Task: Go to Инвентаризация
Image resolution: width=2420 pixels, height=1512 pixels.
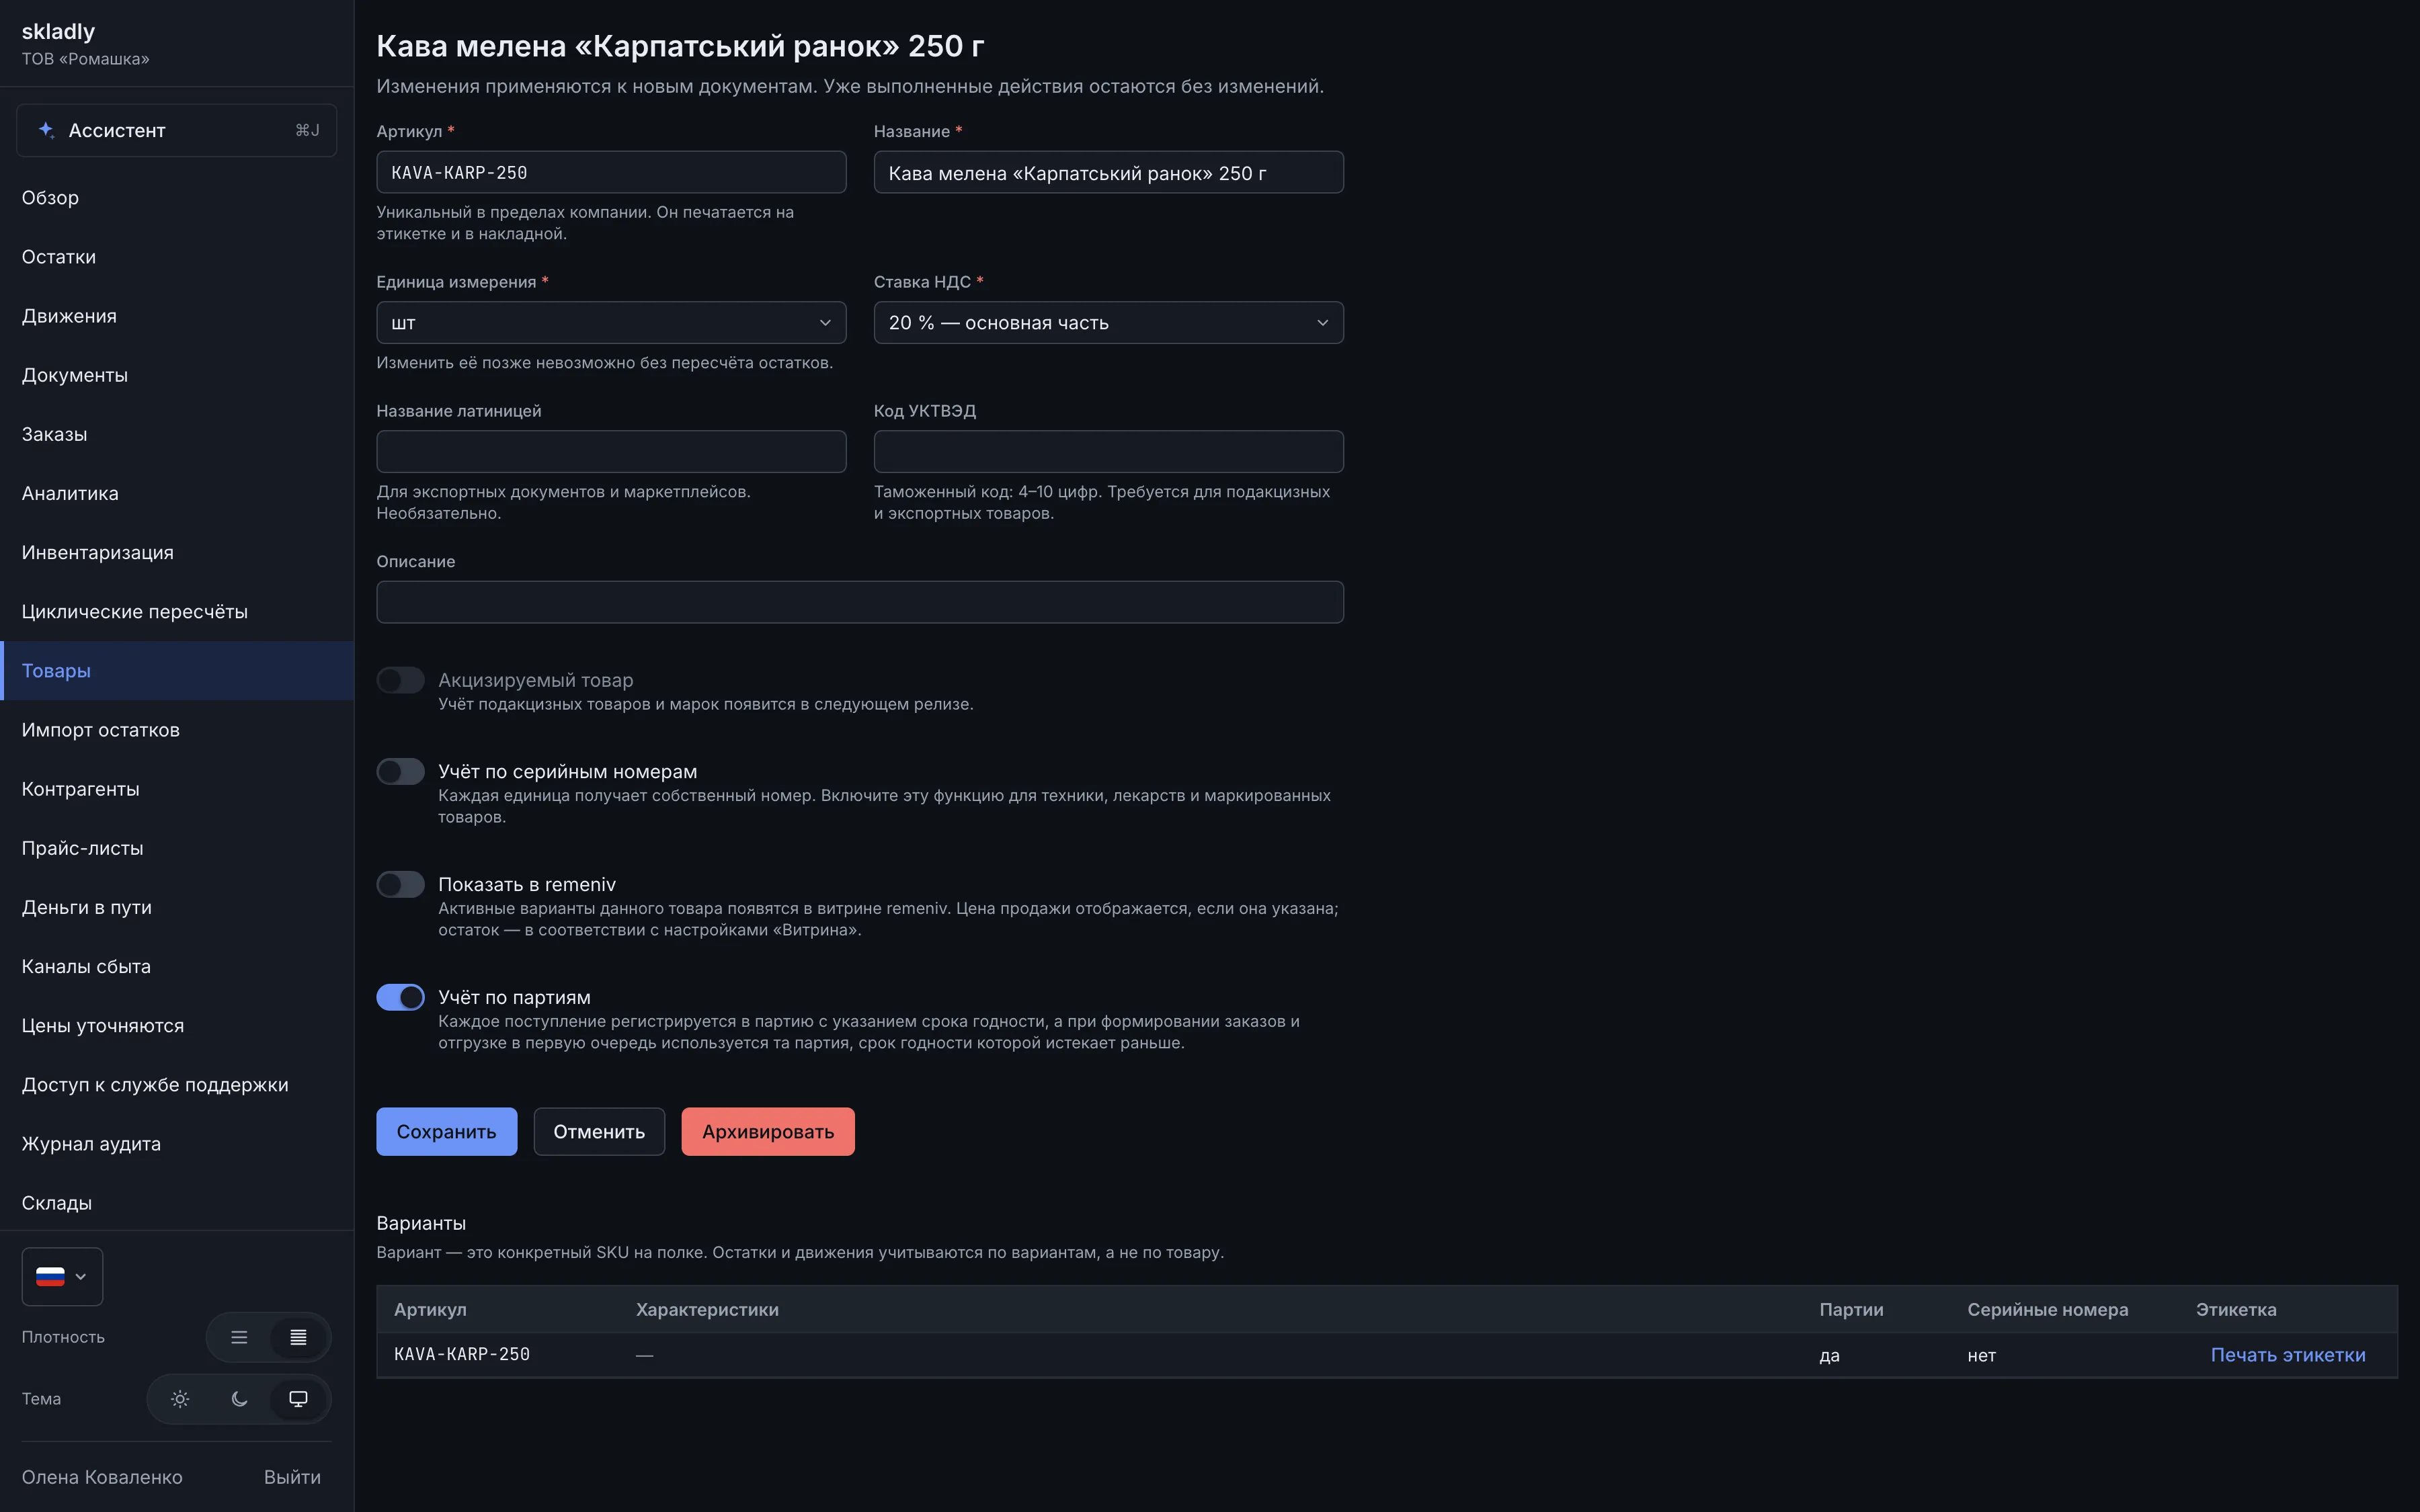Action: tap(177, 552)
